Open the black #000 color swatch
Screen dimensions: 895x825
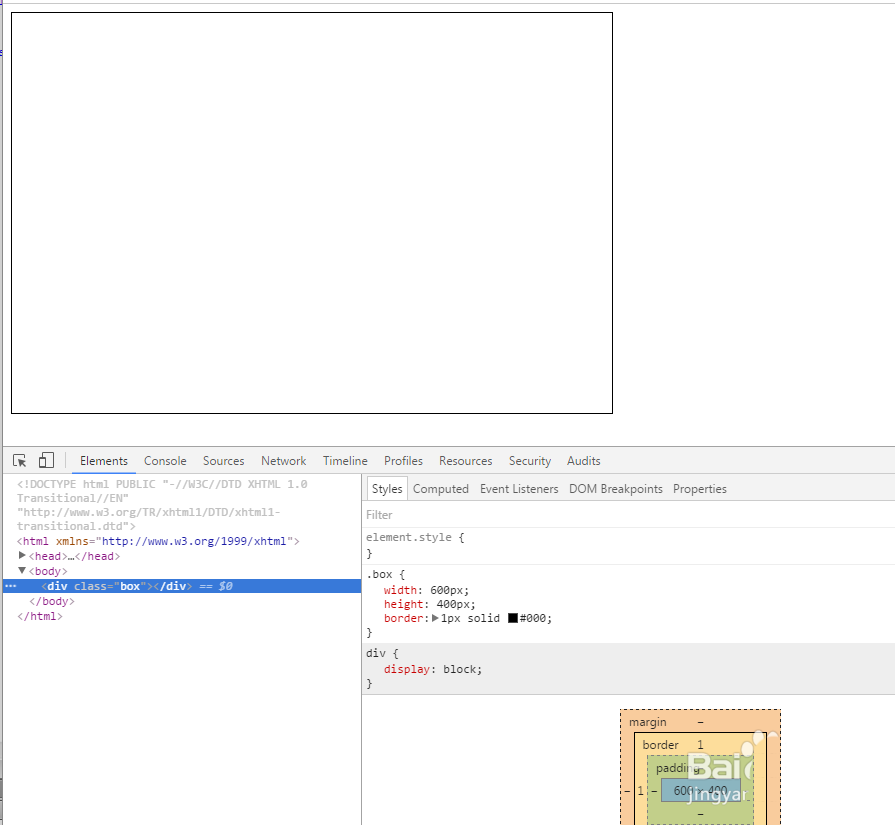pyautogui.click(x=513, y=618)
